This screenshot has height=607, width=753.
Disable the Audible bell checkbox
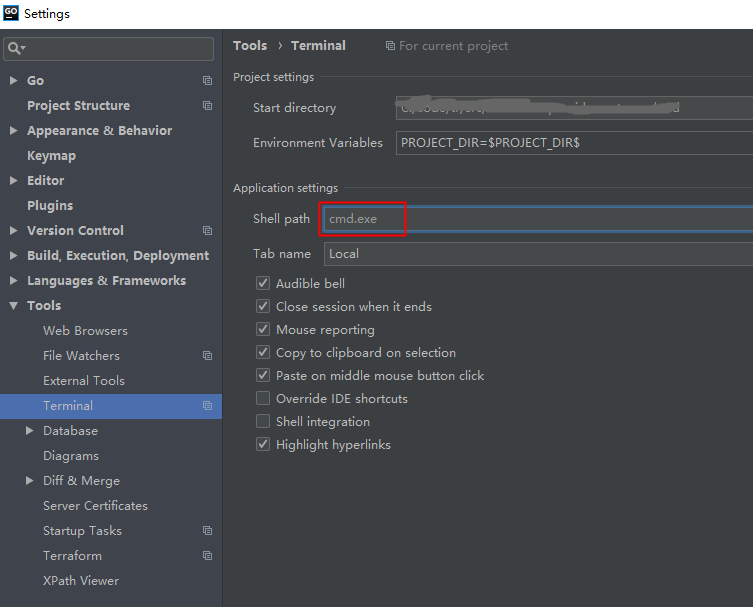(x=263, y=283)
